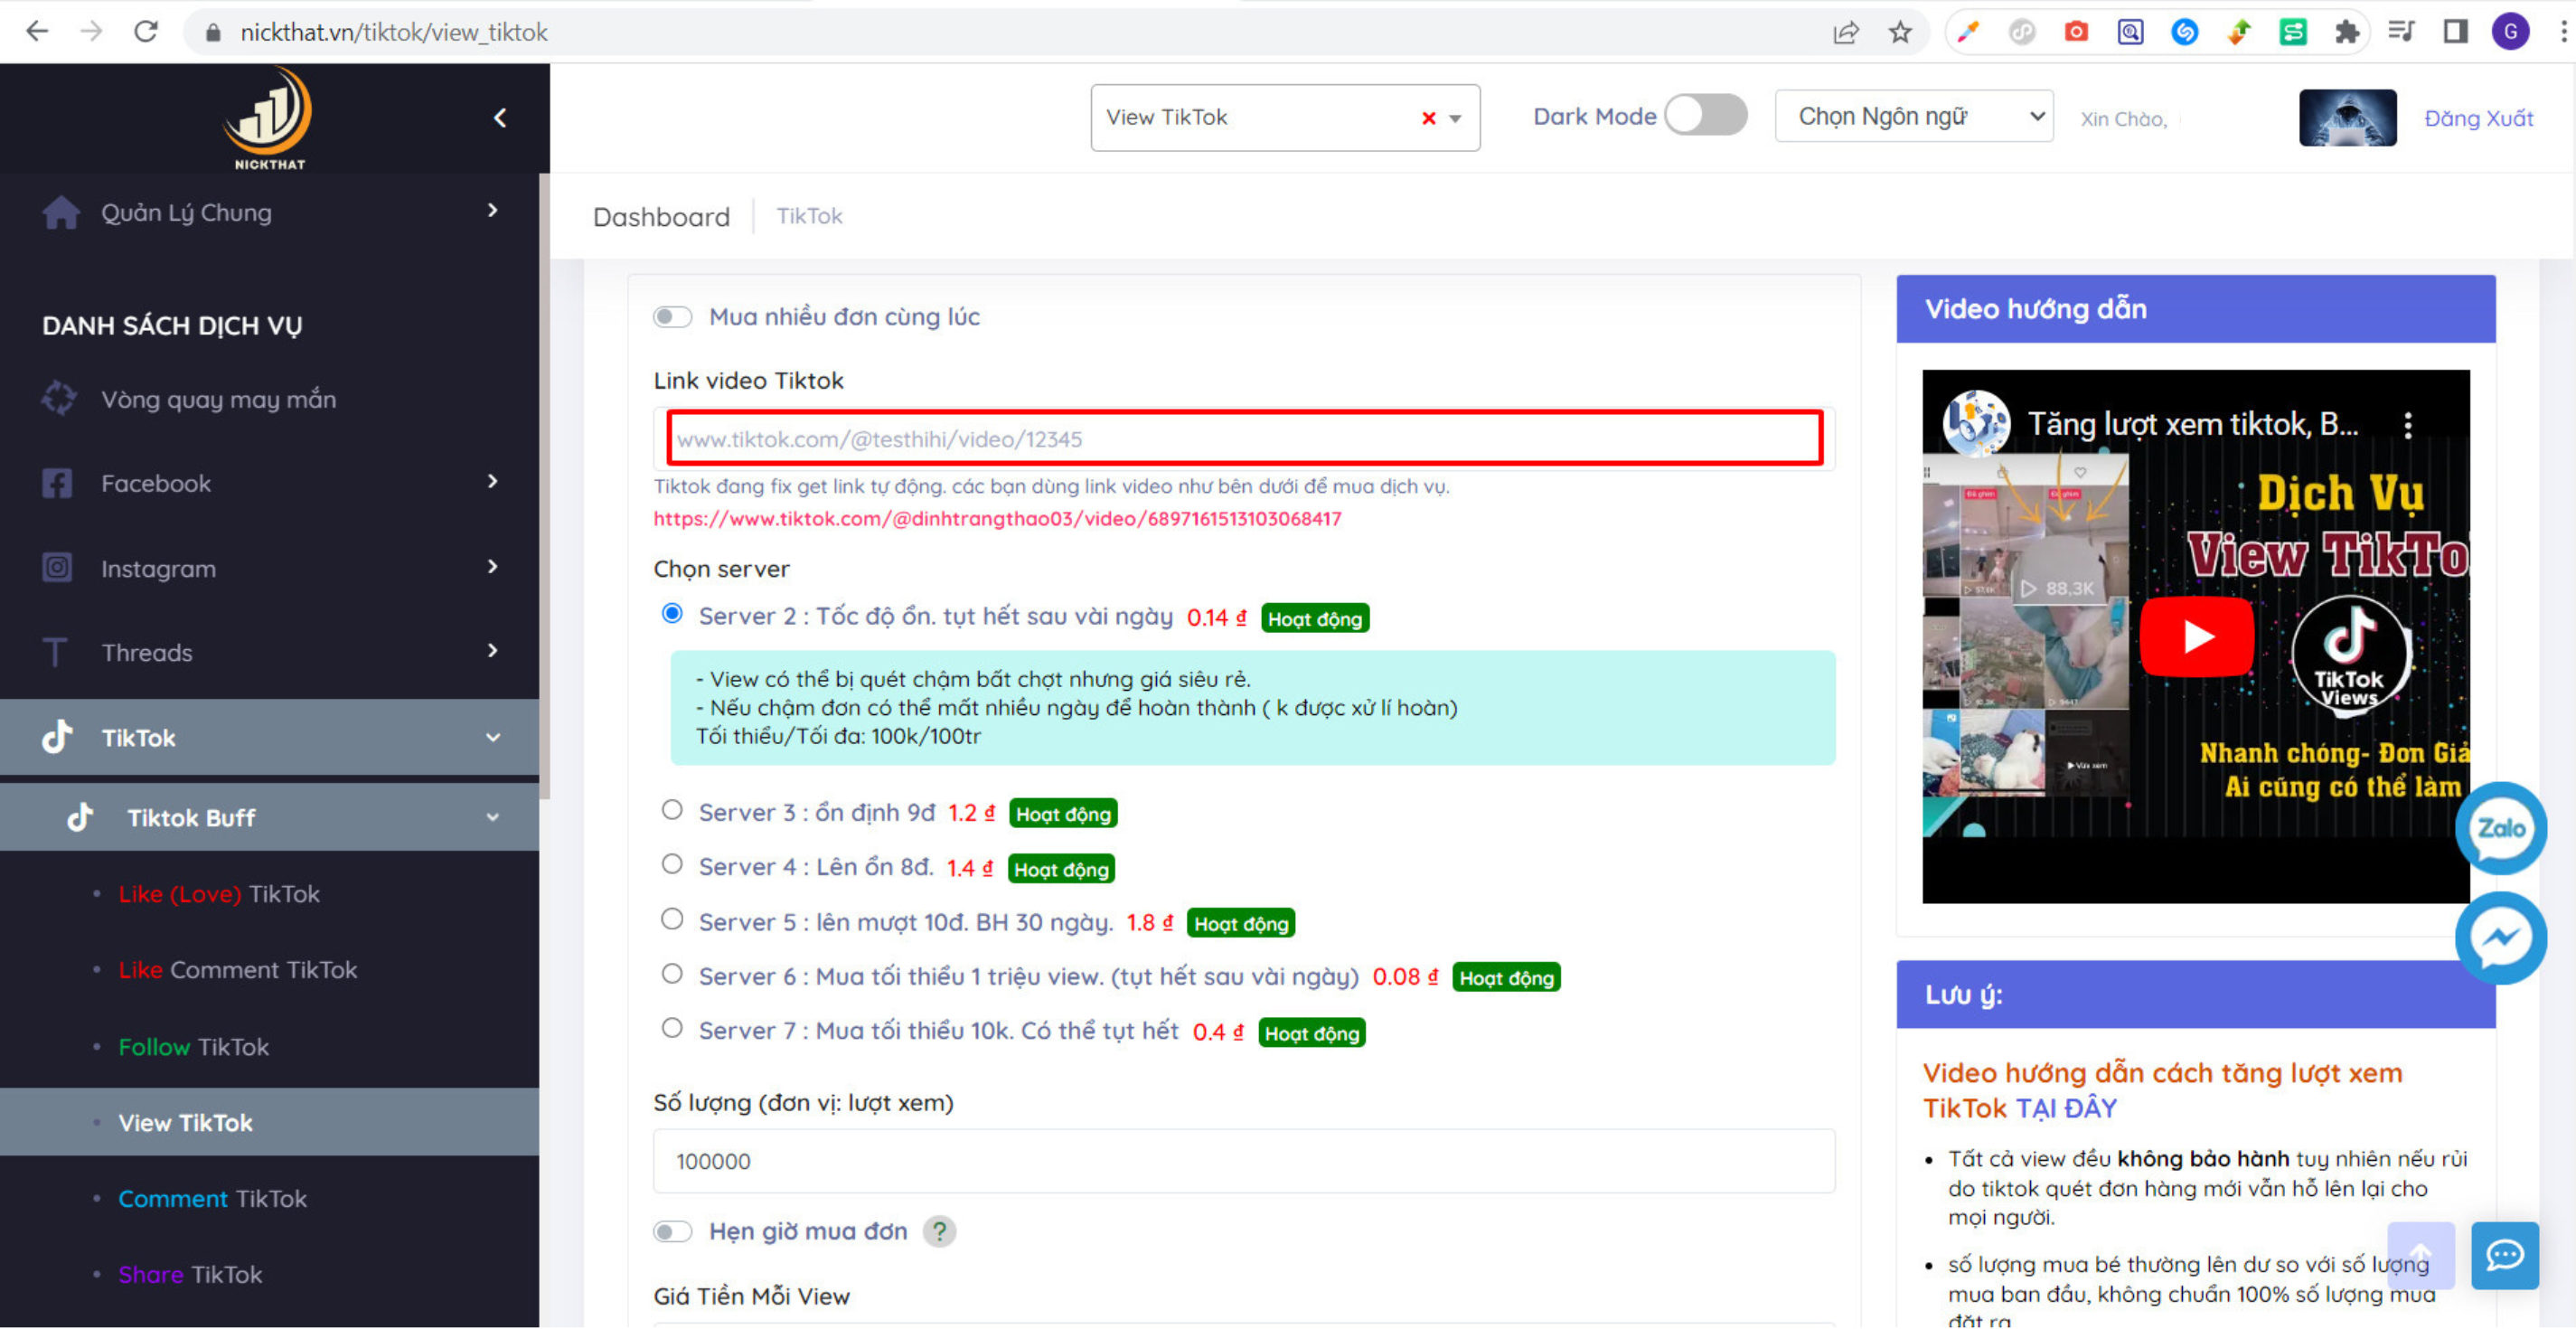2576x1329 pixels.
Task: Open Like Comment TikTok service
Action: click(238, 970)
